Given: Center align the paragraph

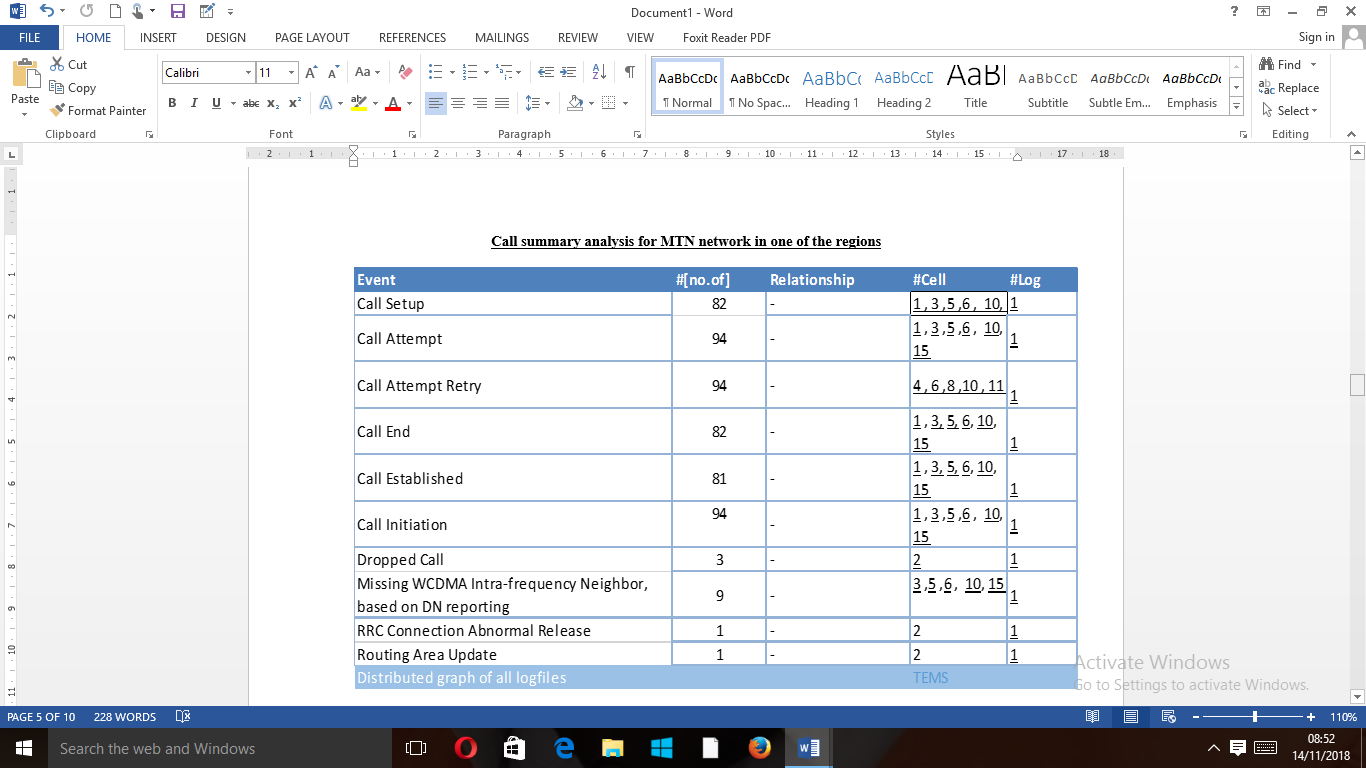Looking at the screenshot, I should click(458, 103).
